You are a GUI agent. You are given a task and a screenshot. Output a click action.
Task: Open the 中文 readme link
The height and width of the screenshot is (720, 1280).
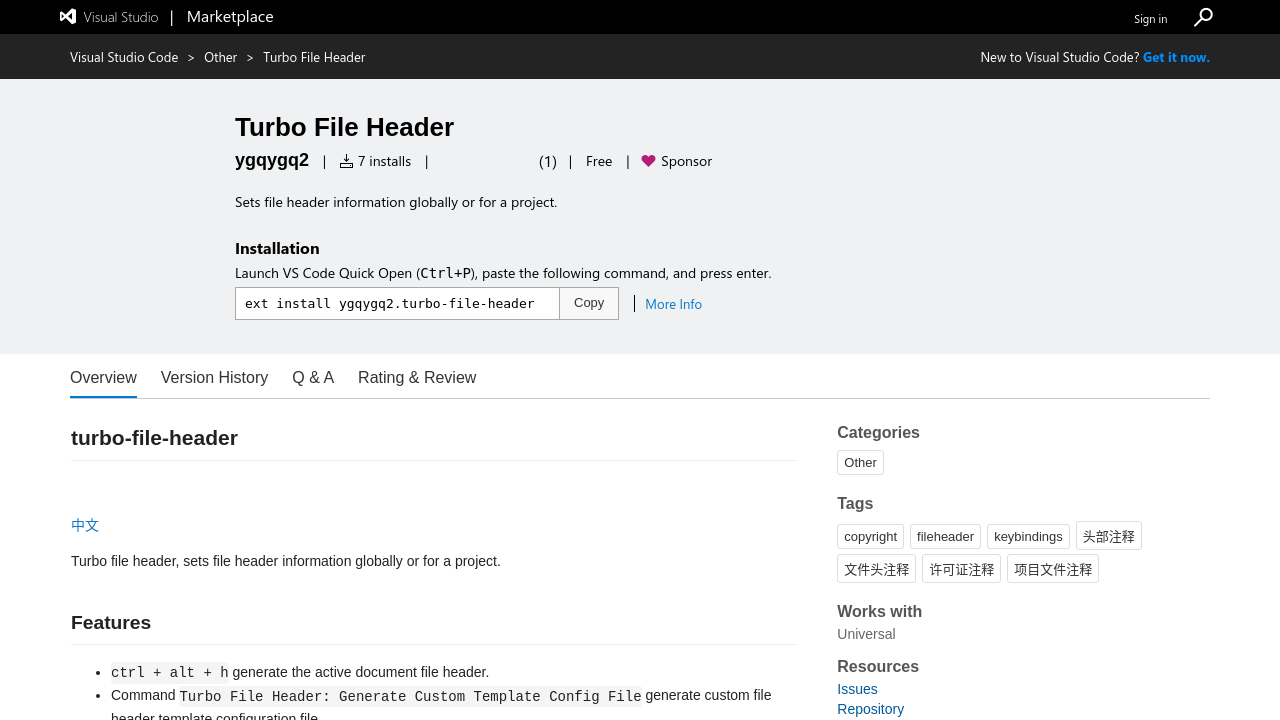pos(85,525)
